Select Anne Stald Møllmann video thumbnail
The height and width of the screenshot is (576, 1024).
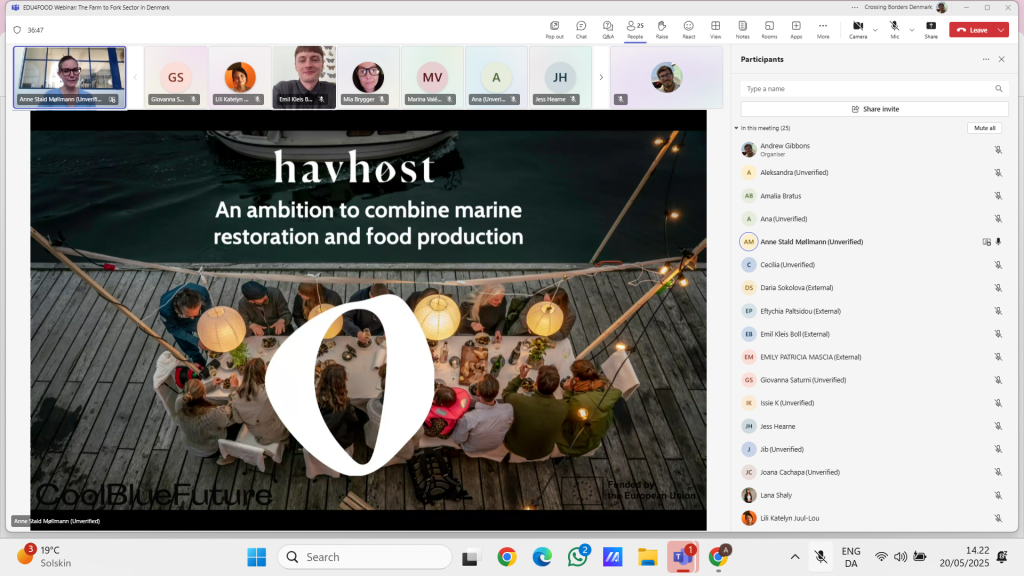tap(69, 77)
